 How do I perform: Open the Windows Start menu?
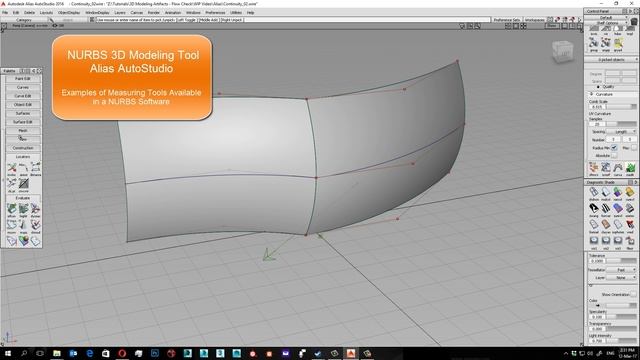(x=8, y=353)
